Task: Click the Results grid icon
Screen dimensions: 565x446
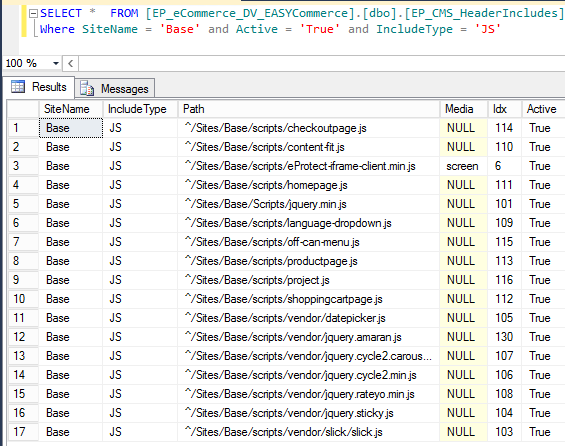Action: click(x=18, y=87)
